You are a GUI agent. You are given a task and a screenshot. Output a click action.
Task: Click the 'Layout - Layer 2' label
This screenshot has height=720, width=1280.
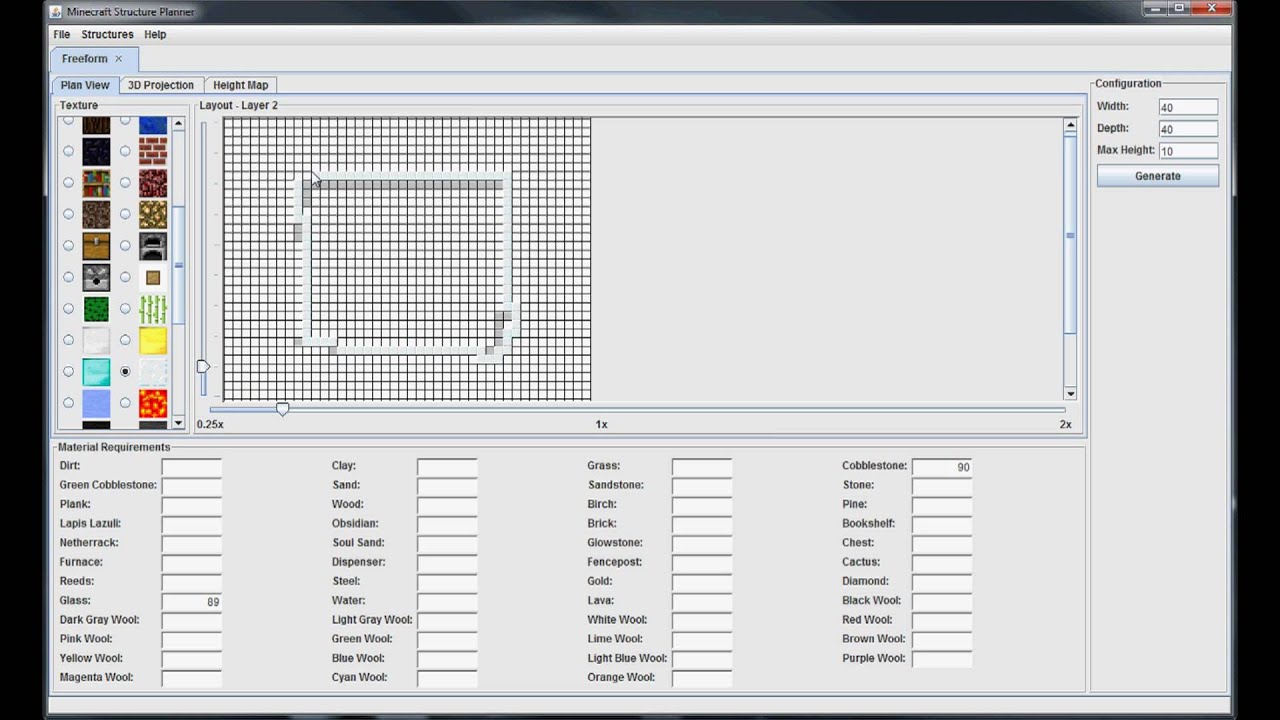click(238, 105)
